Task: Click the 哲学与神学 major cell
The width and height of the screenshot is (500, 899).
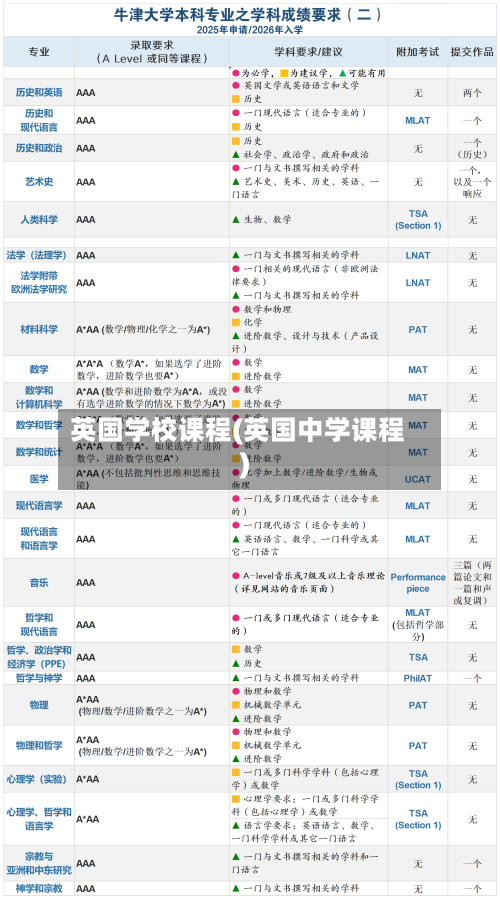Action: tap(39, 678)
